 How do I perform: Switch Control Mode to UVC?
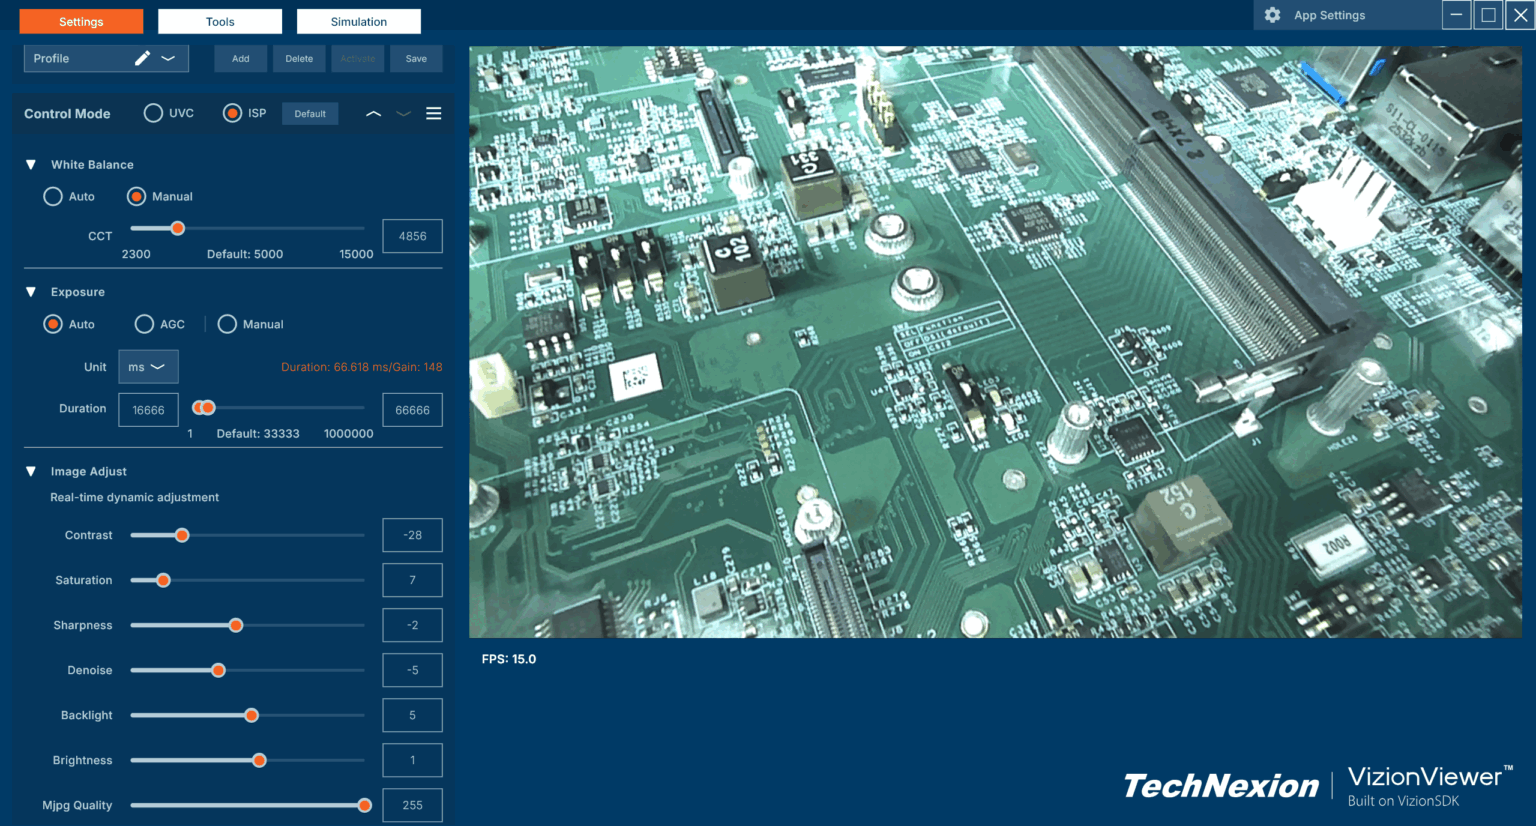(x=153, y=113)
